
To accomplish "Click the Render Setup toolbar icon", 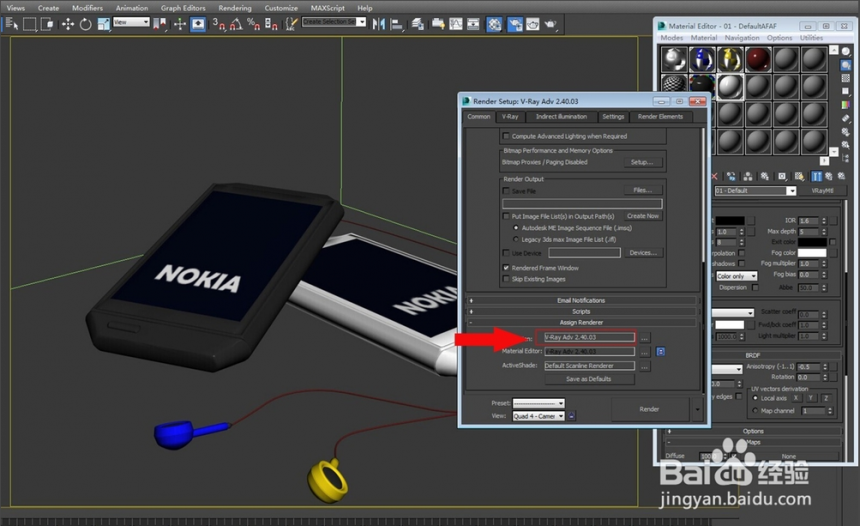I will (x=514, y=24).
